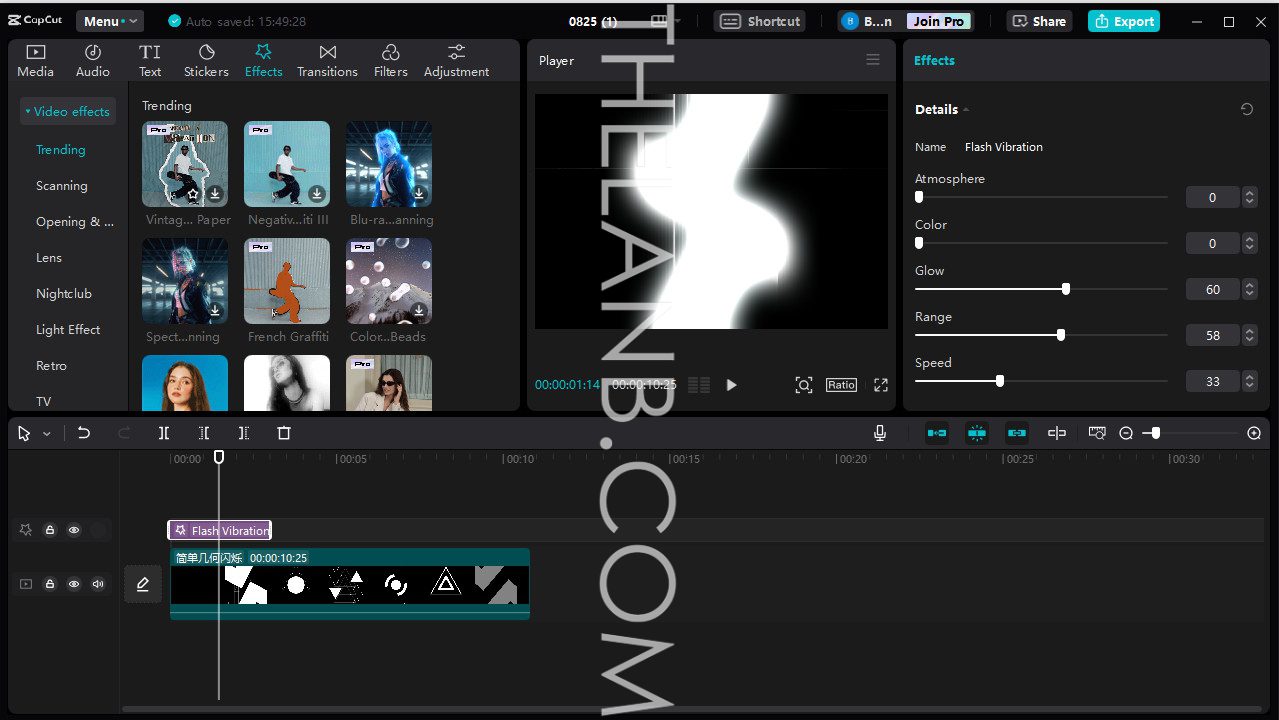Mute the main video track audio
The height and width of the screenshot is (720, 1279).
(98, 584)
